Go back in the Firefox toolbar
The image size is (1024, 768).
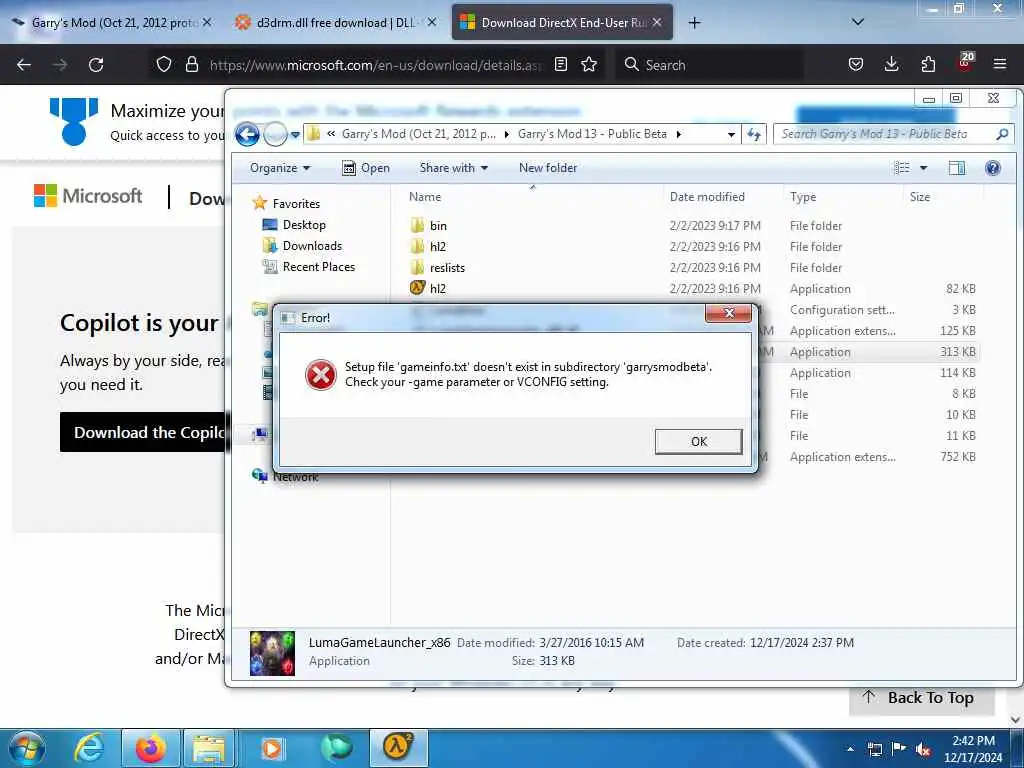point(24,65)
